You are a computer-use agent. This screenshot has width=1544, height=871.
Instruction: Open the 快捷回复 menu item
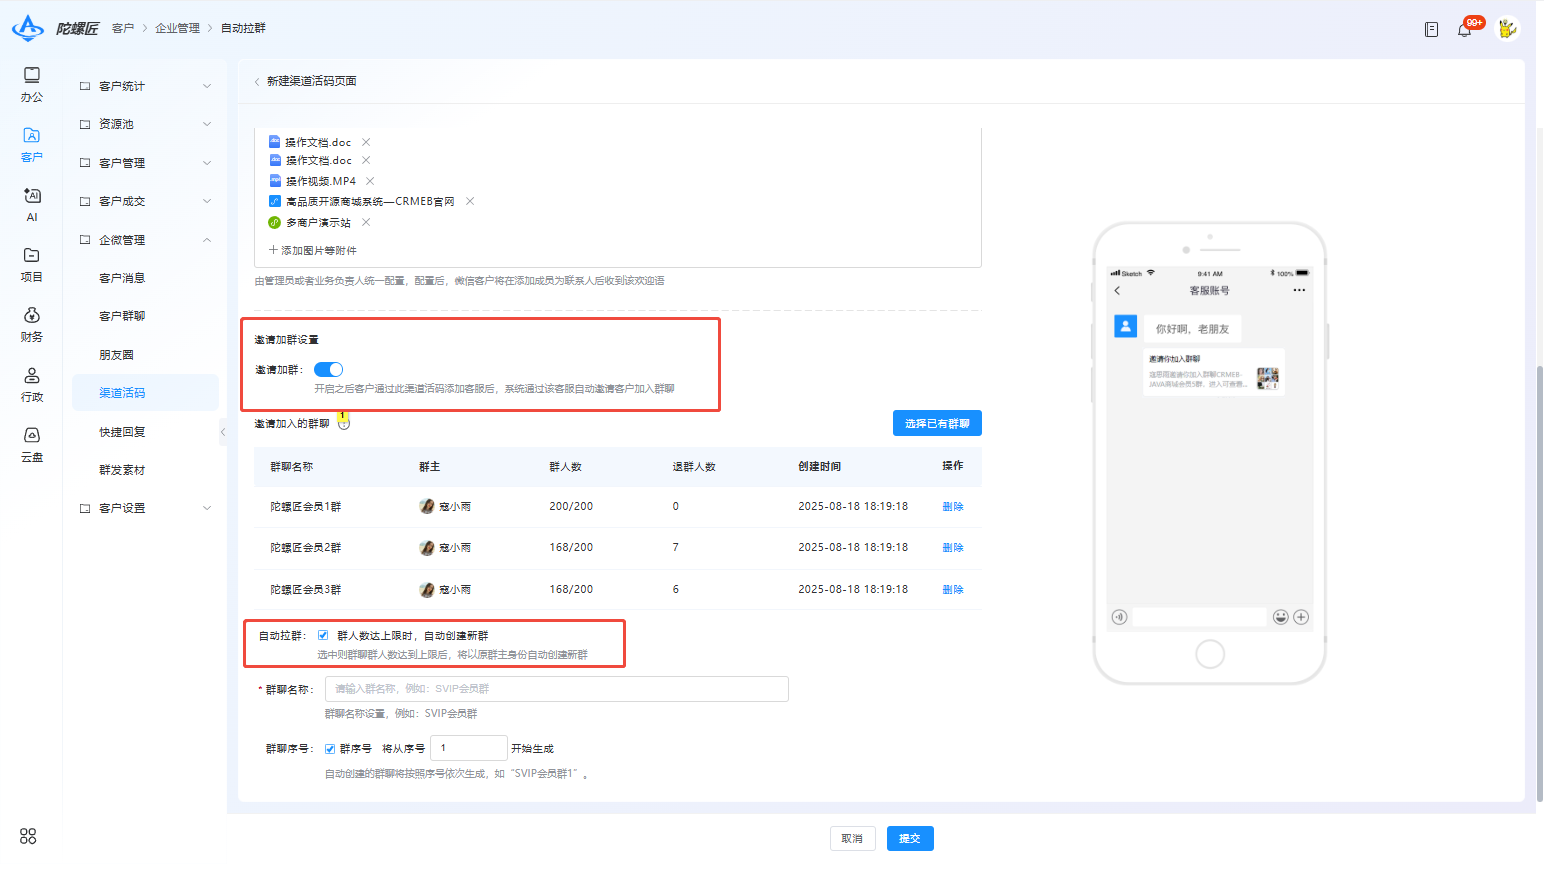[x=122, y=432]
